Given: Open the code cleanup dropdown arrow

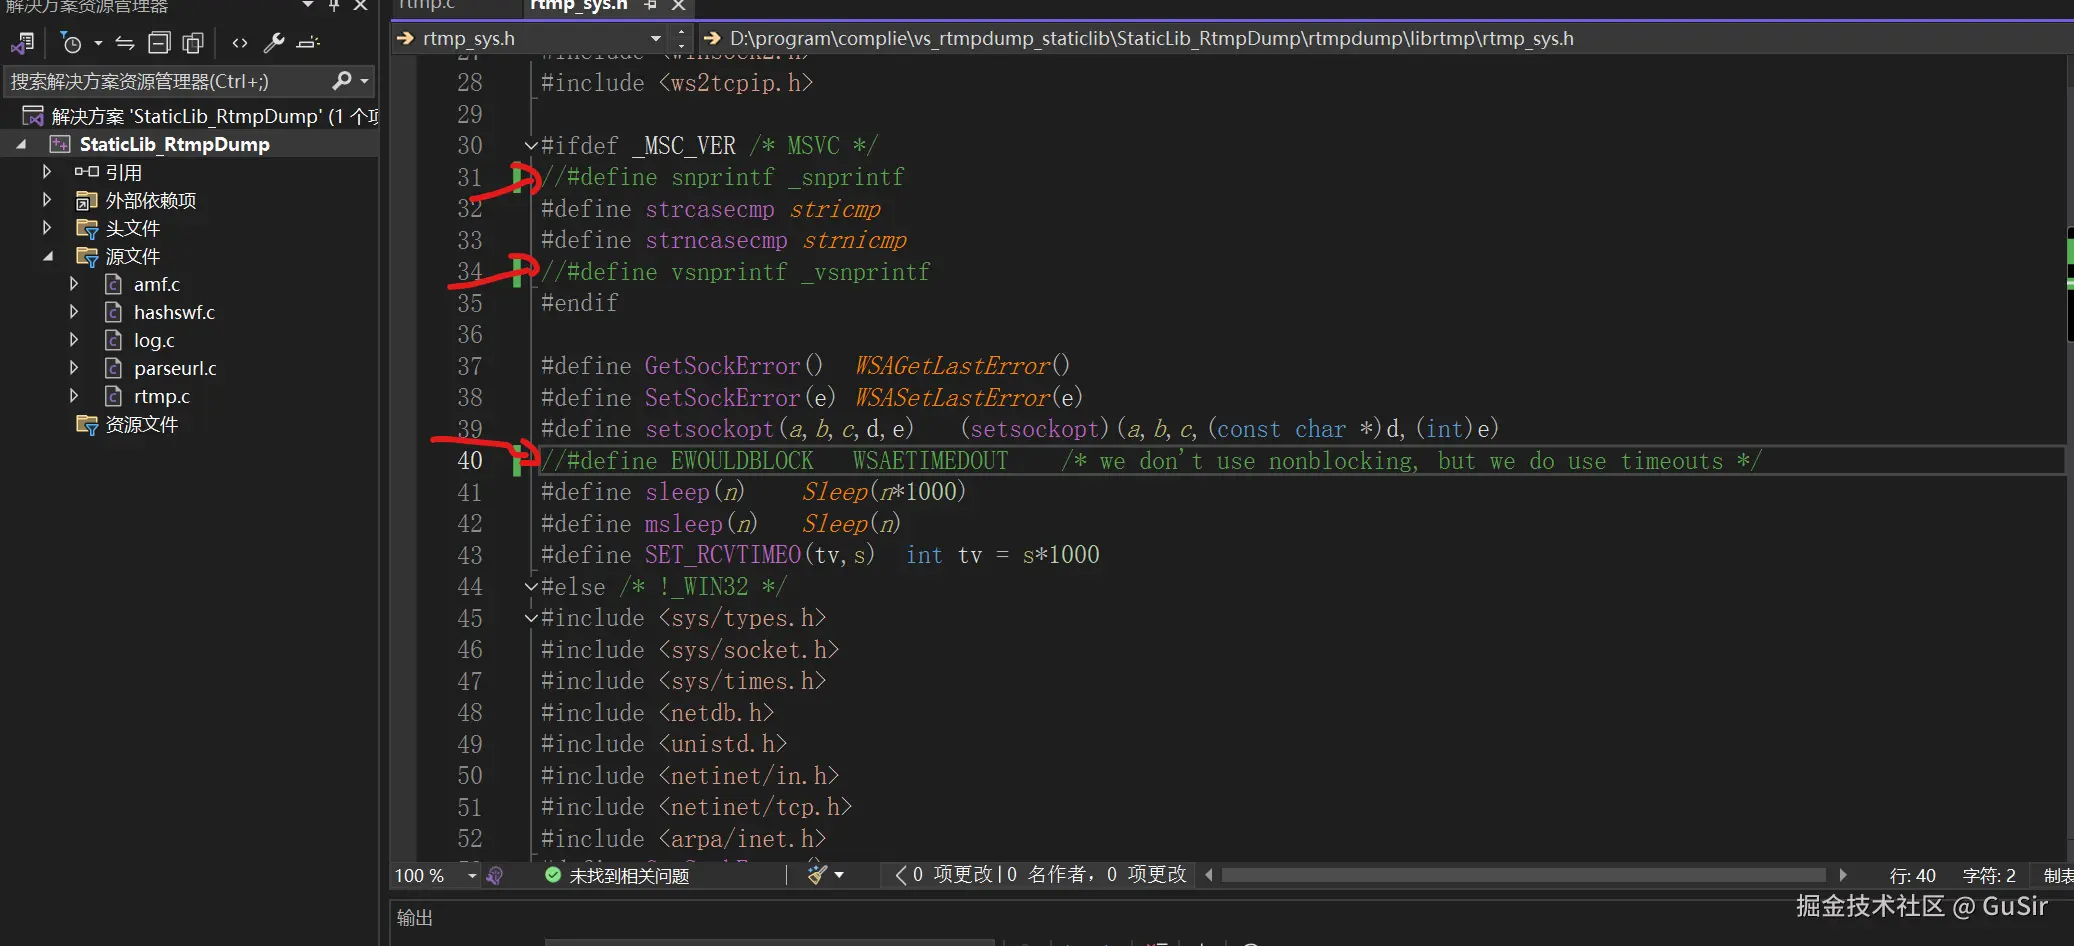Looking at the screenshot, I should click(839, 876).
